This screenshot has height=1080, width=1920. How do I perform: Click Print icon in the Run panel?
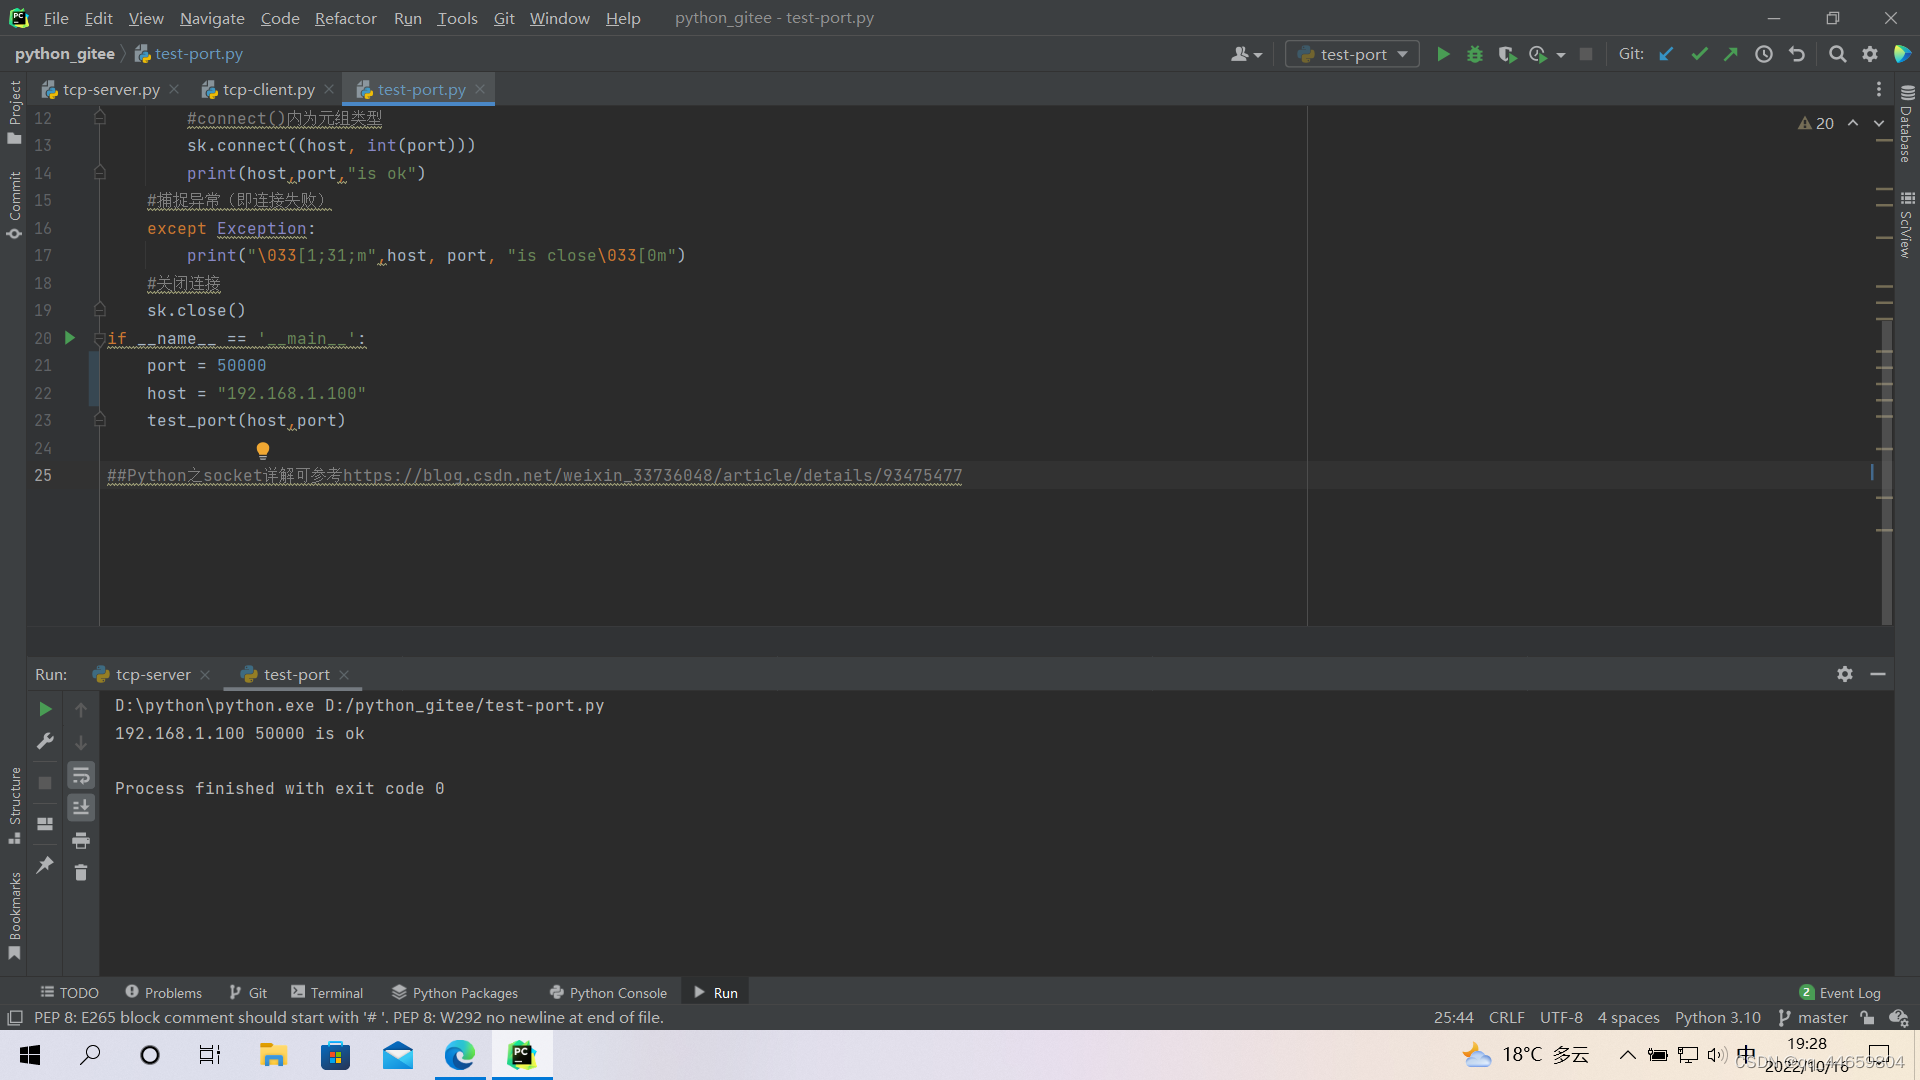point(81,841)
